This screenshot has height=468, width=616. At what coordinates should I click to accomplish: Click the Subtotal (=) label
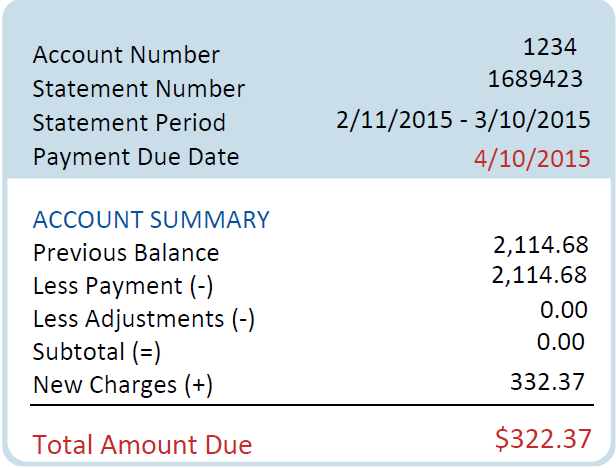(97, 352)
